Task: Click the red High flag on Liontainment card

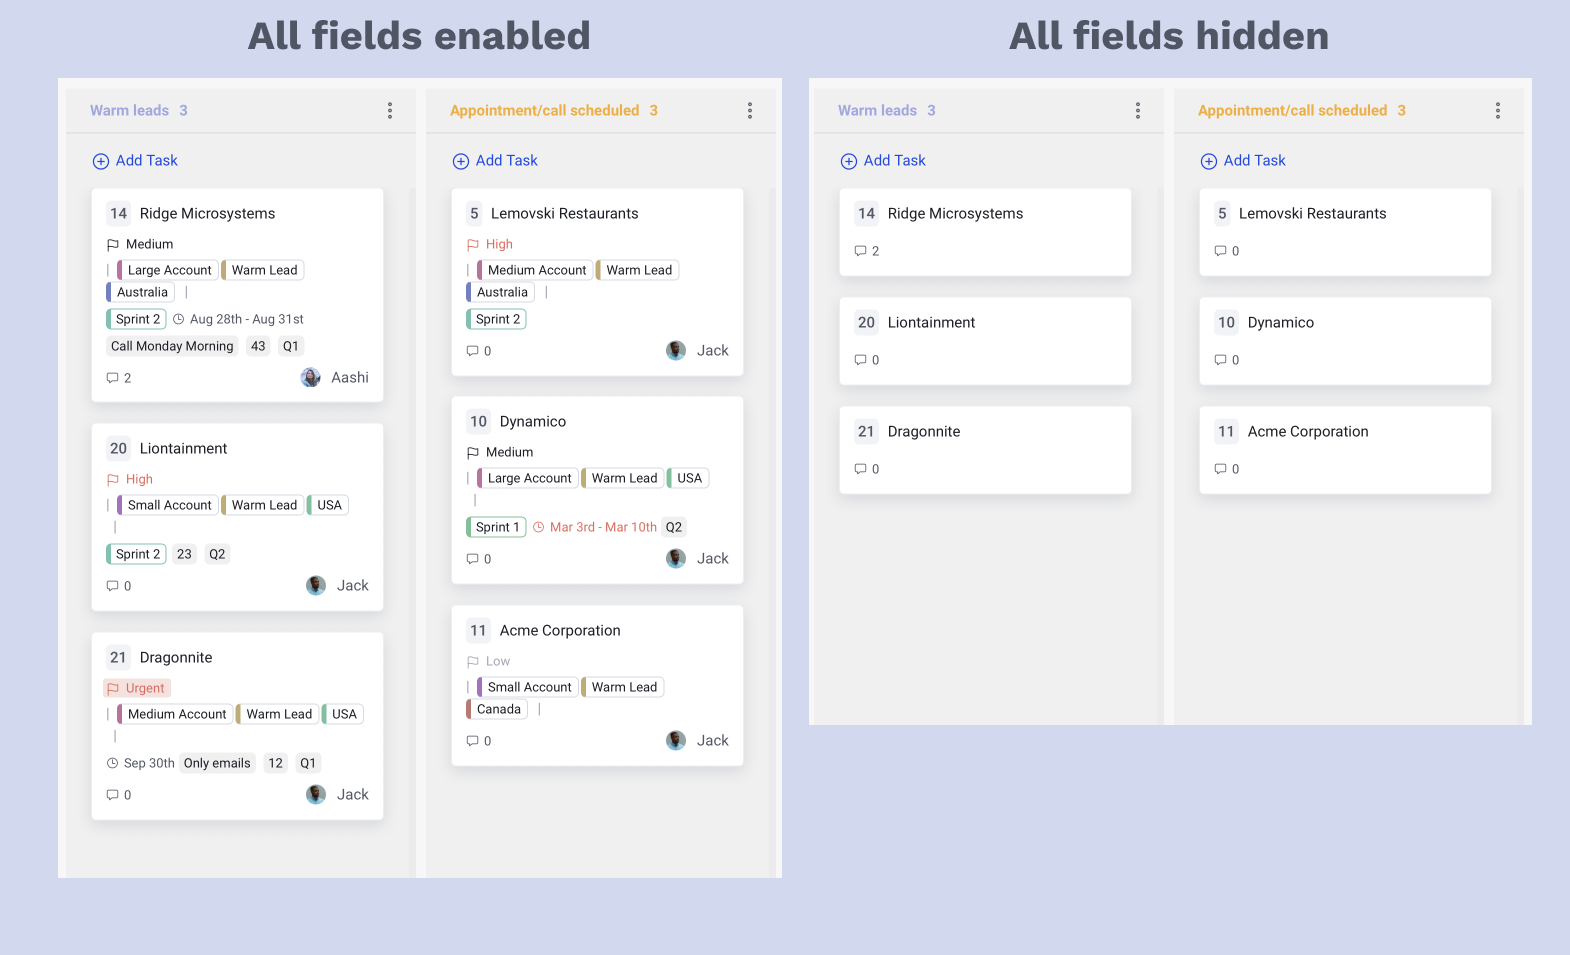Action: (x=113, y=480)
